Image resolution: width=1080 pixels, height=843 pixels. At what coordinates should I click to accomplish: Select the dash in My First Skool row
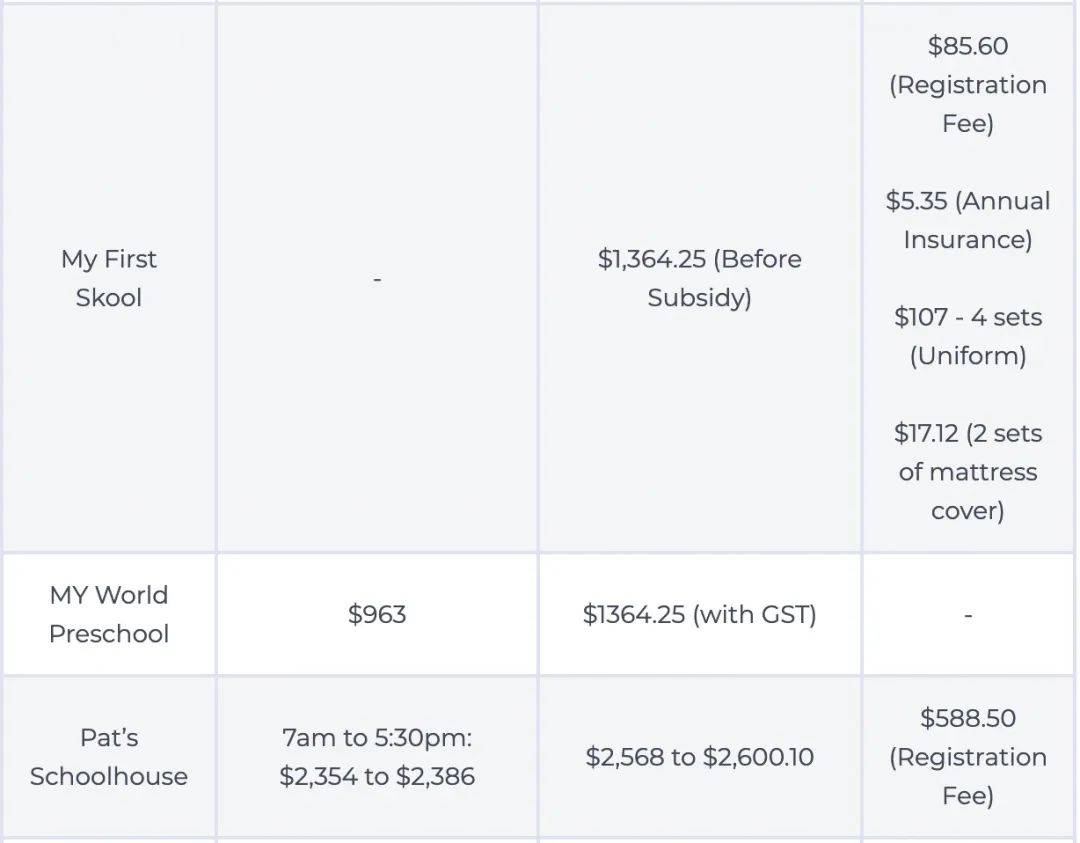click(377, 279)
